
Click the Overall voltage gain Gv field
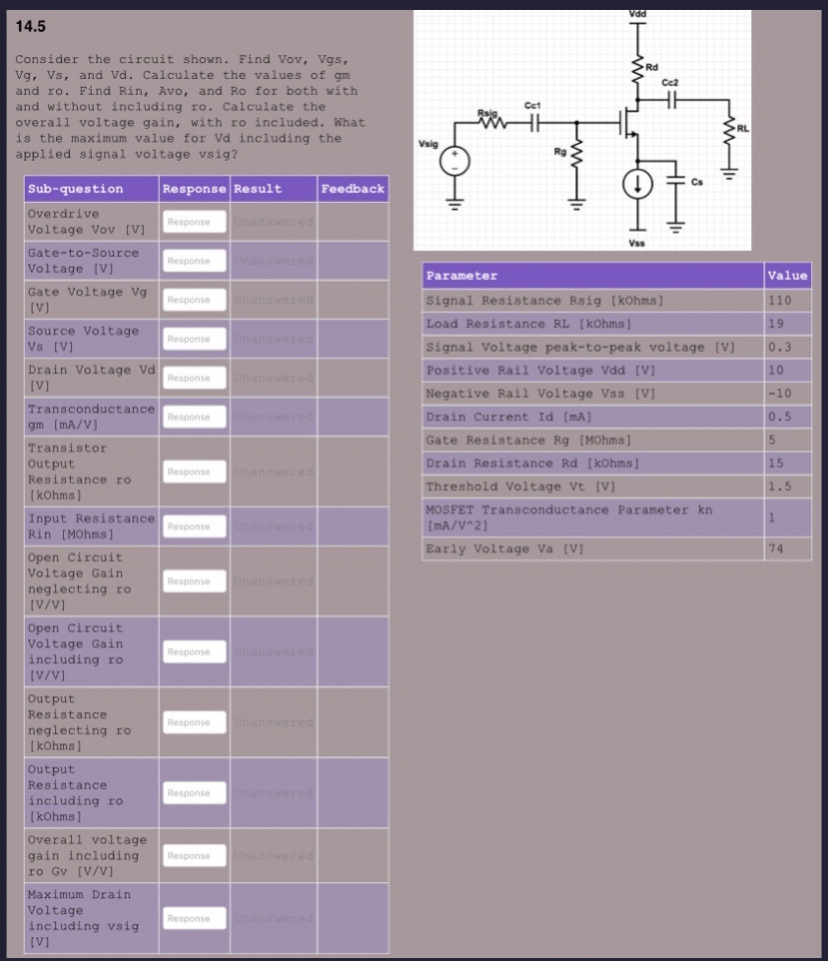coord(193,855)
